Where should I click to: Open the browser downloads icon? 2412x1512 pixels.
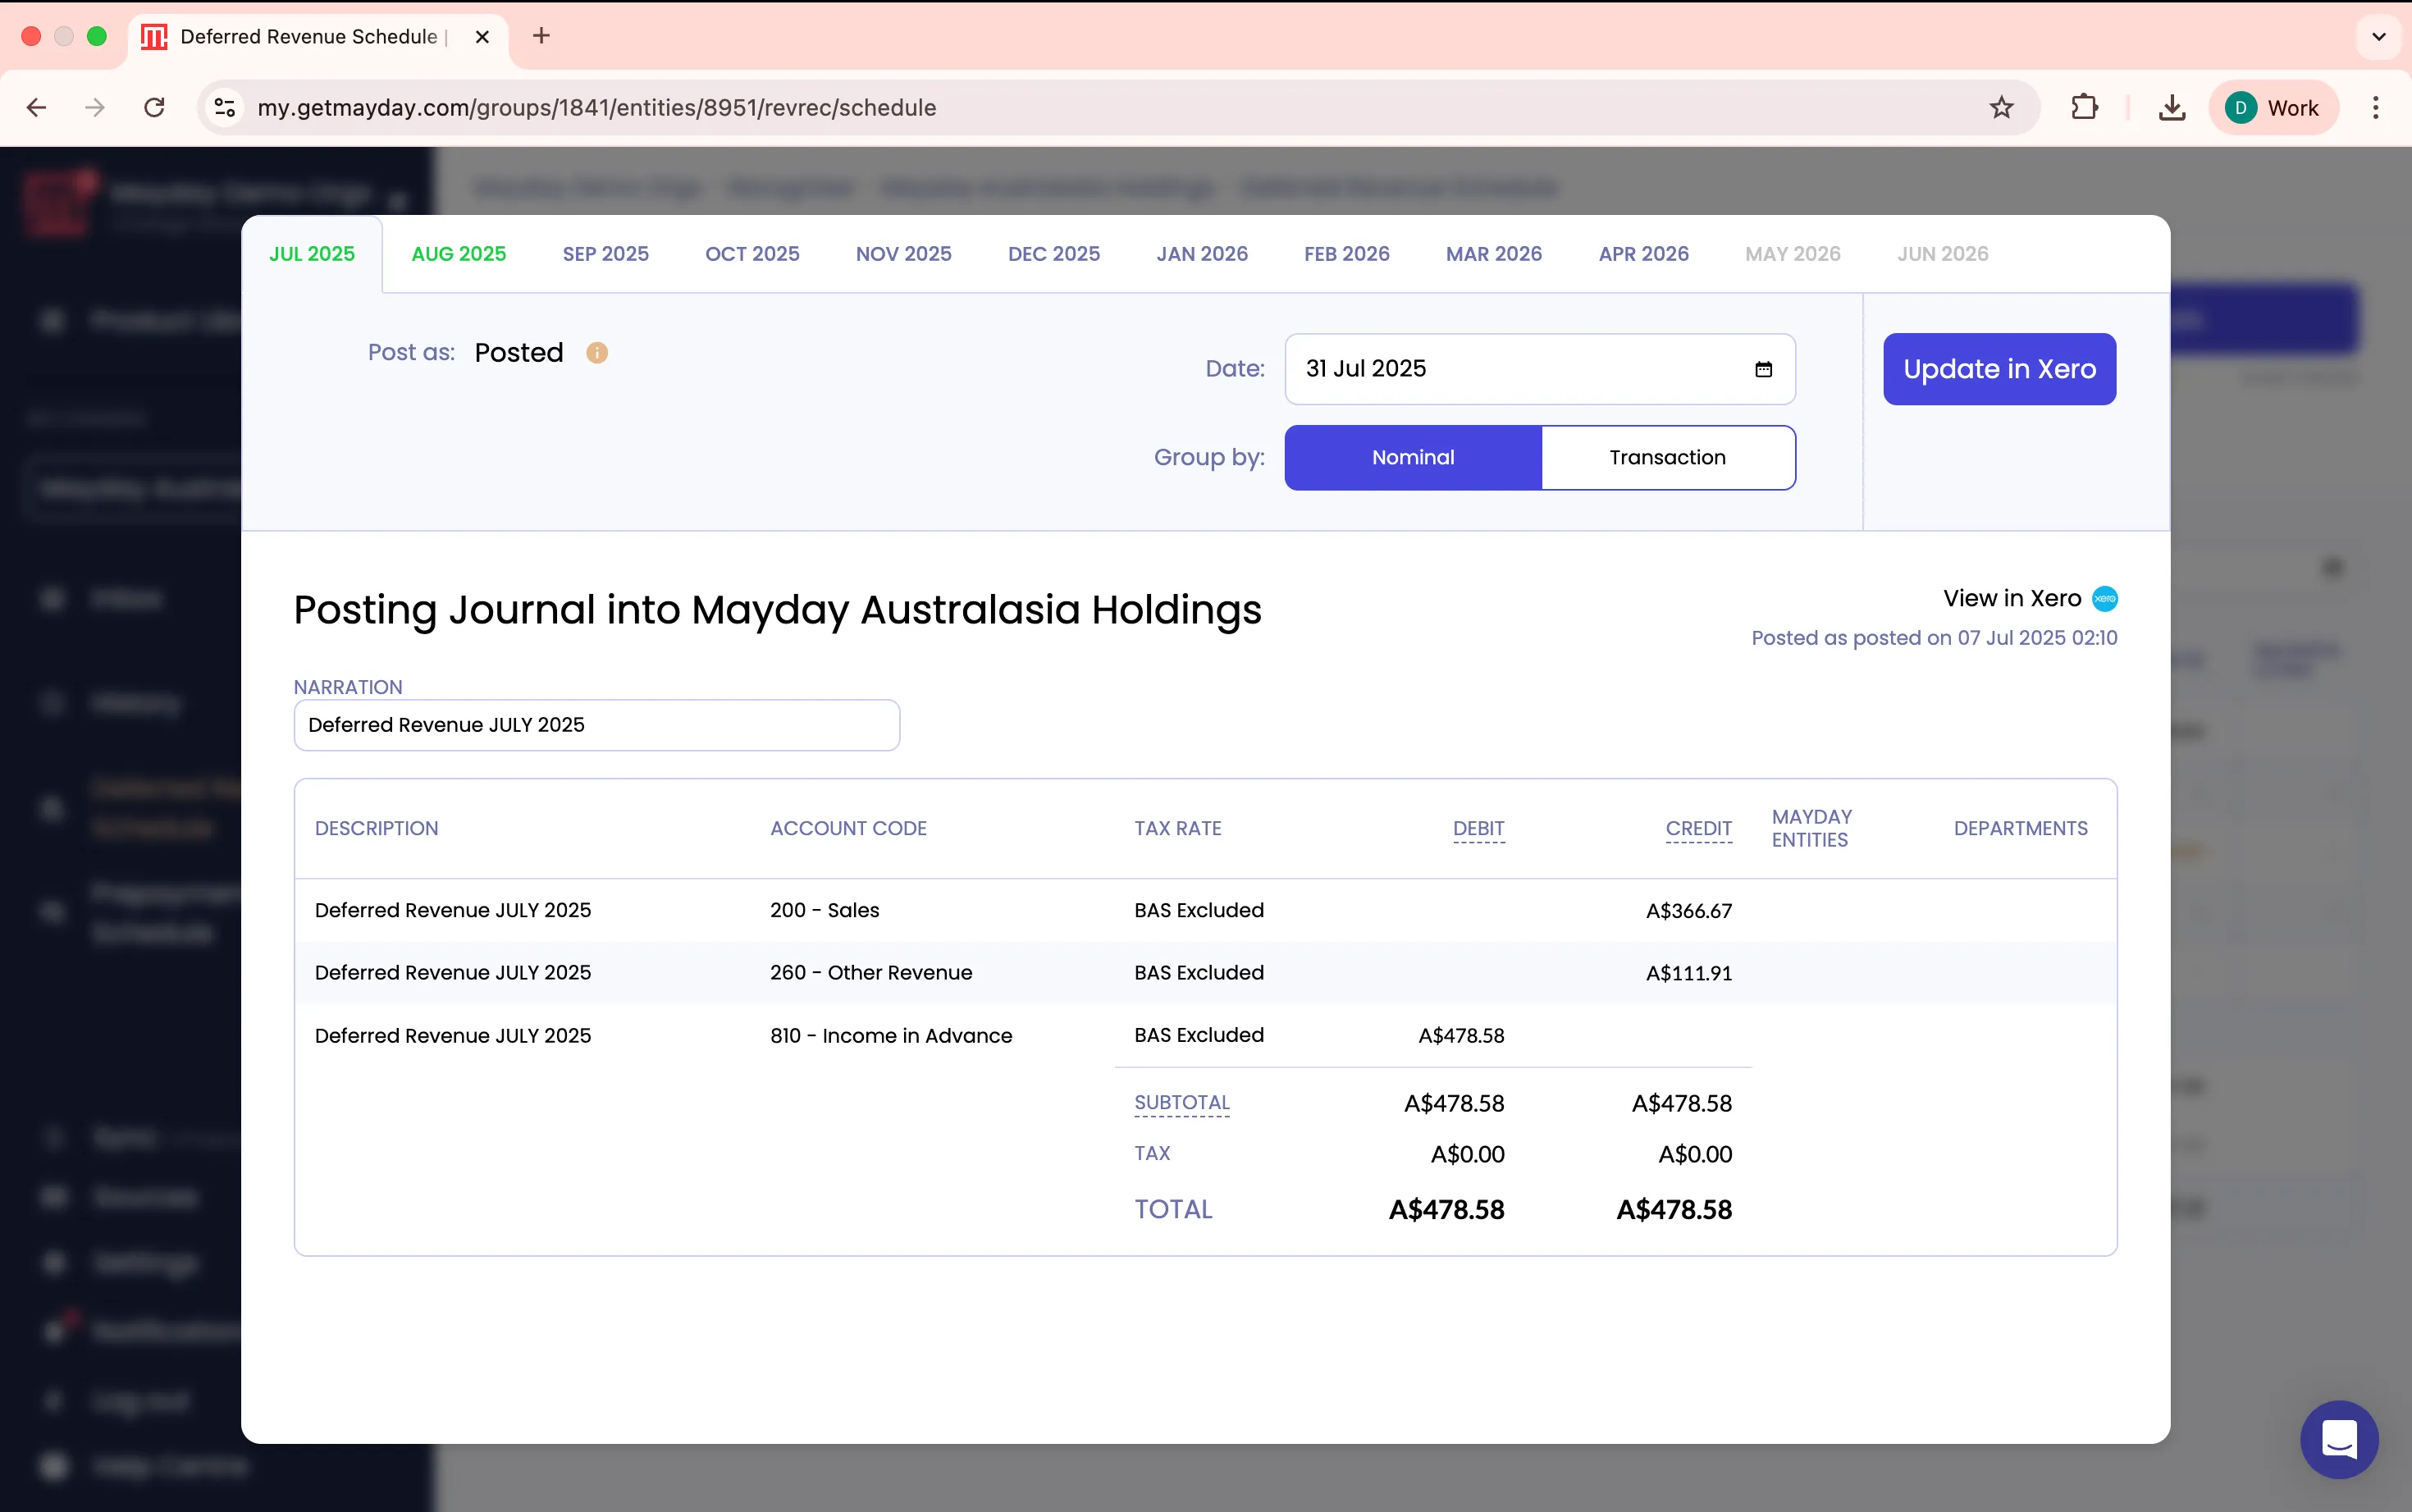[2171, 108]
